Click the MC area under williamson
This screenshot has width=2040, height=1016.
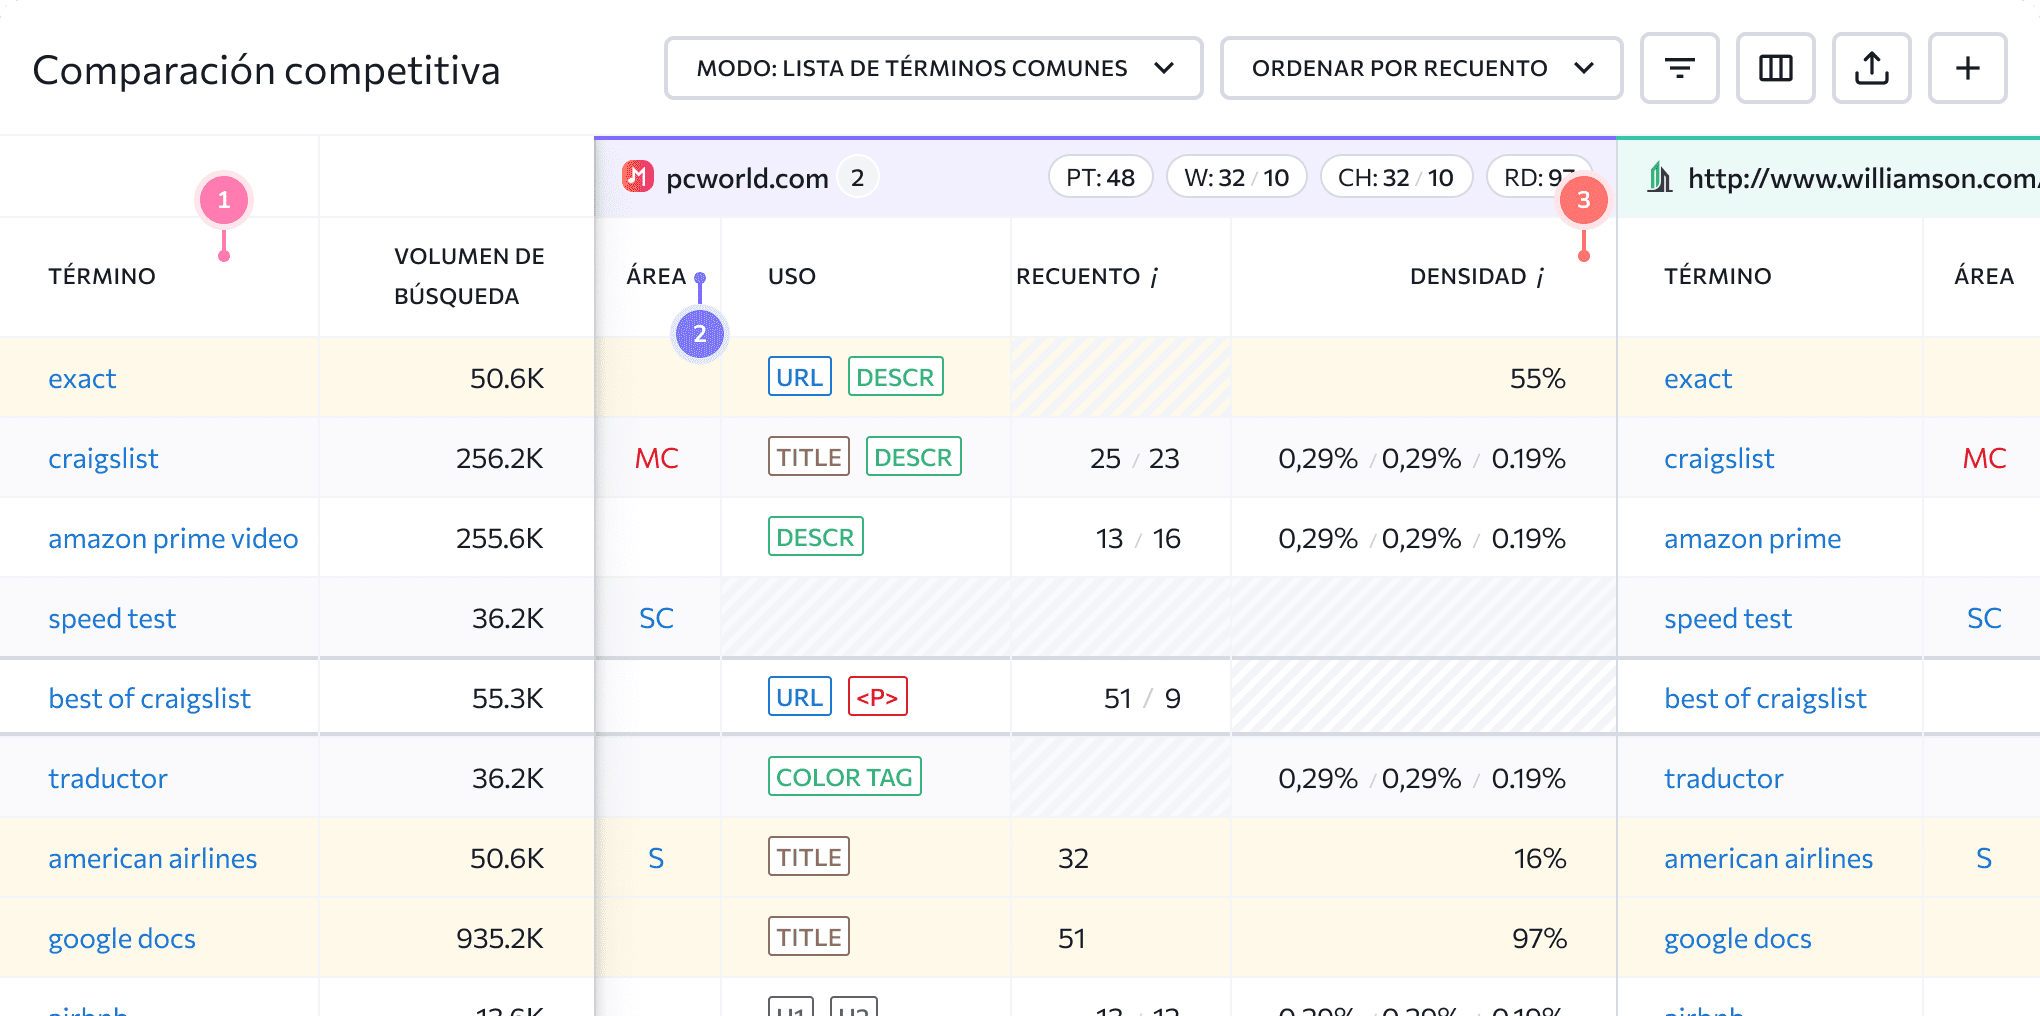point(1984,458)
